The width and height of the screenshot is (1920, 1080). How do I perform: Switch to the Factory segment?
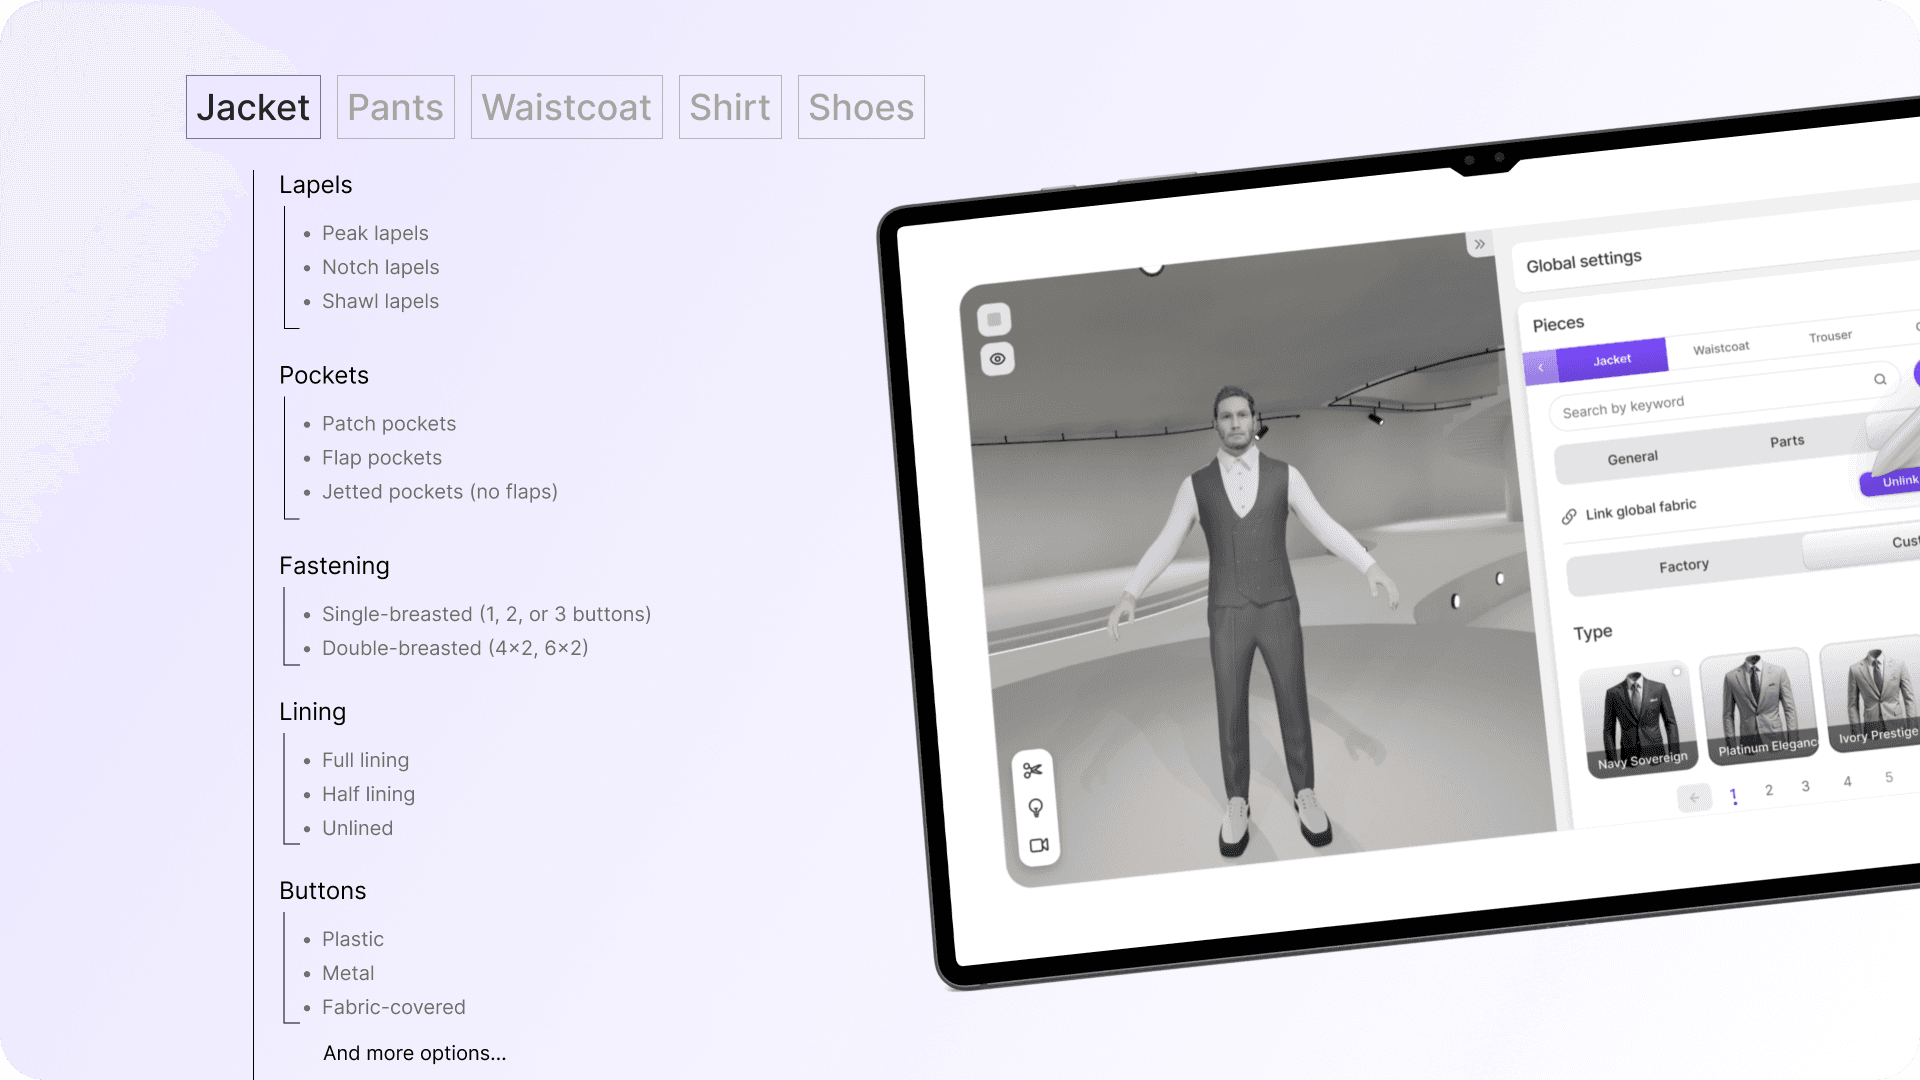tap(1684, 566)
